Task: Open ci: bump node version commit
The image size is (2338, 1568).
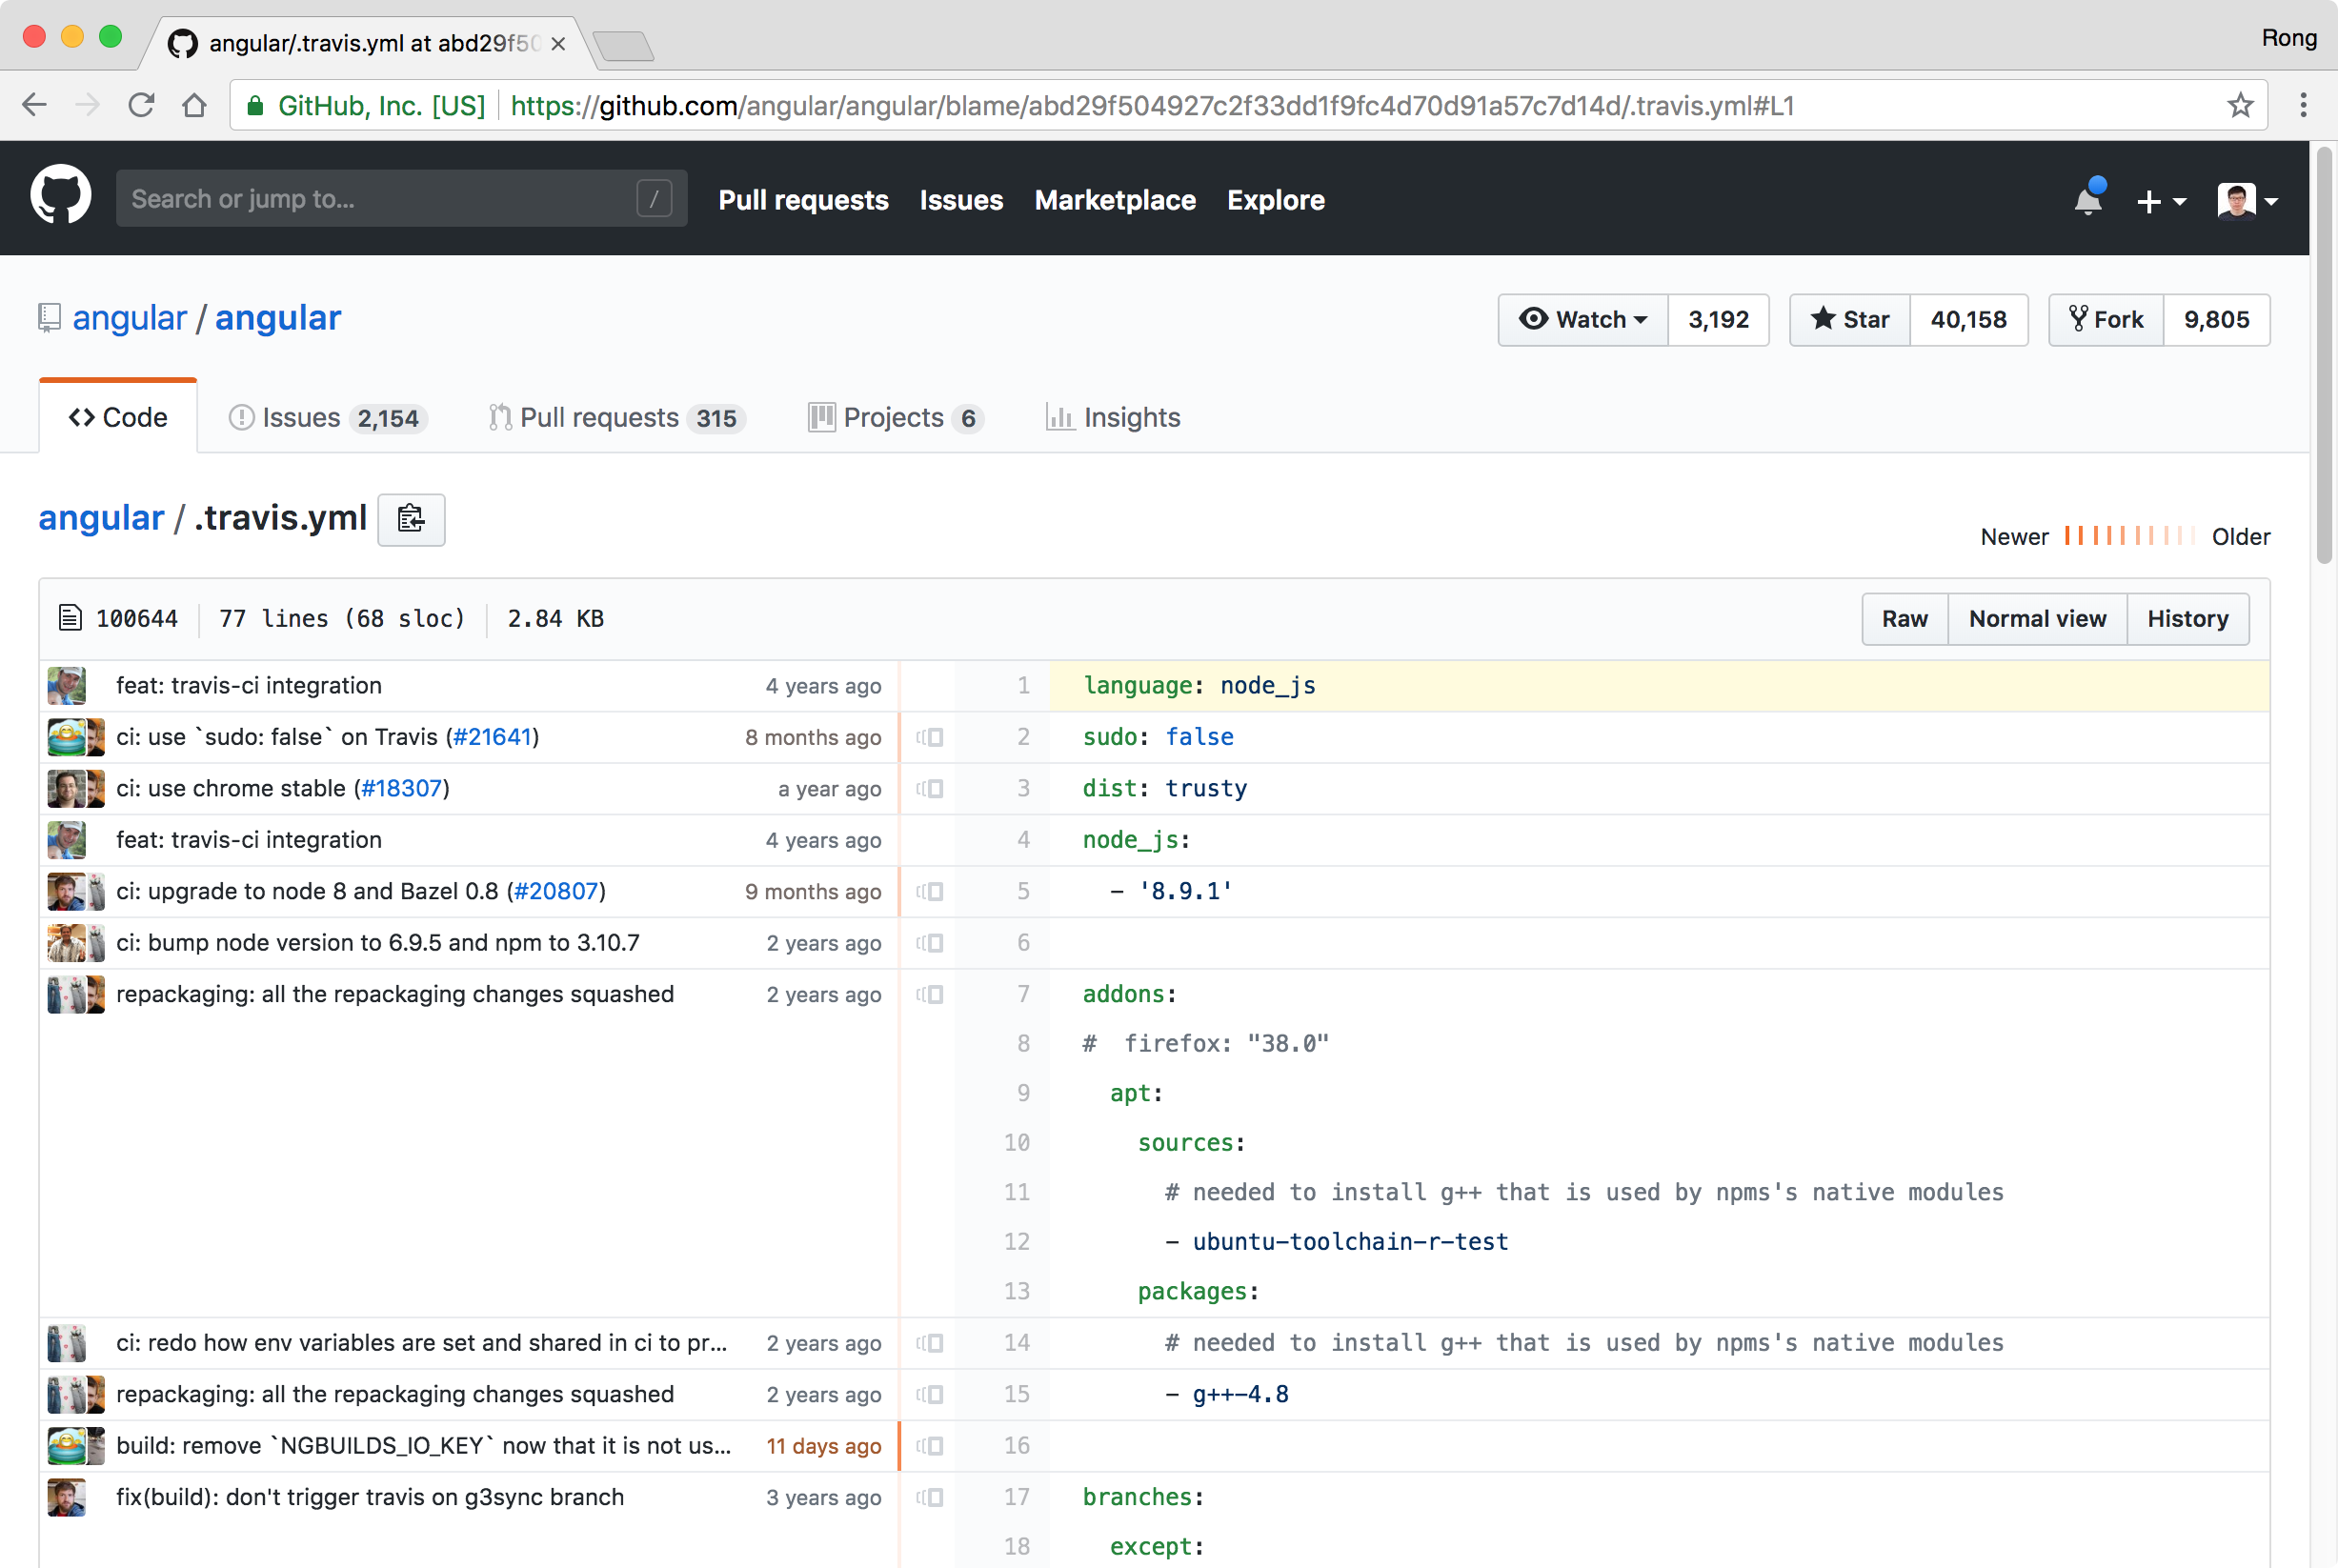Action: pos(378,943)
